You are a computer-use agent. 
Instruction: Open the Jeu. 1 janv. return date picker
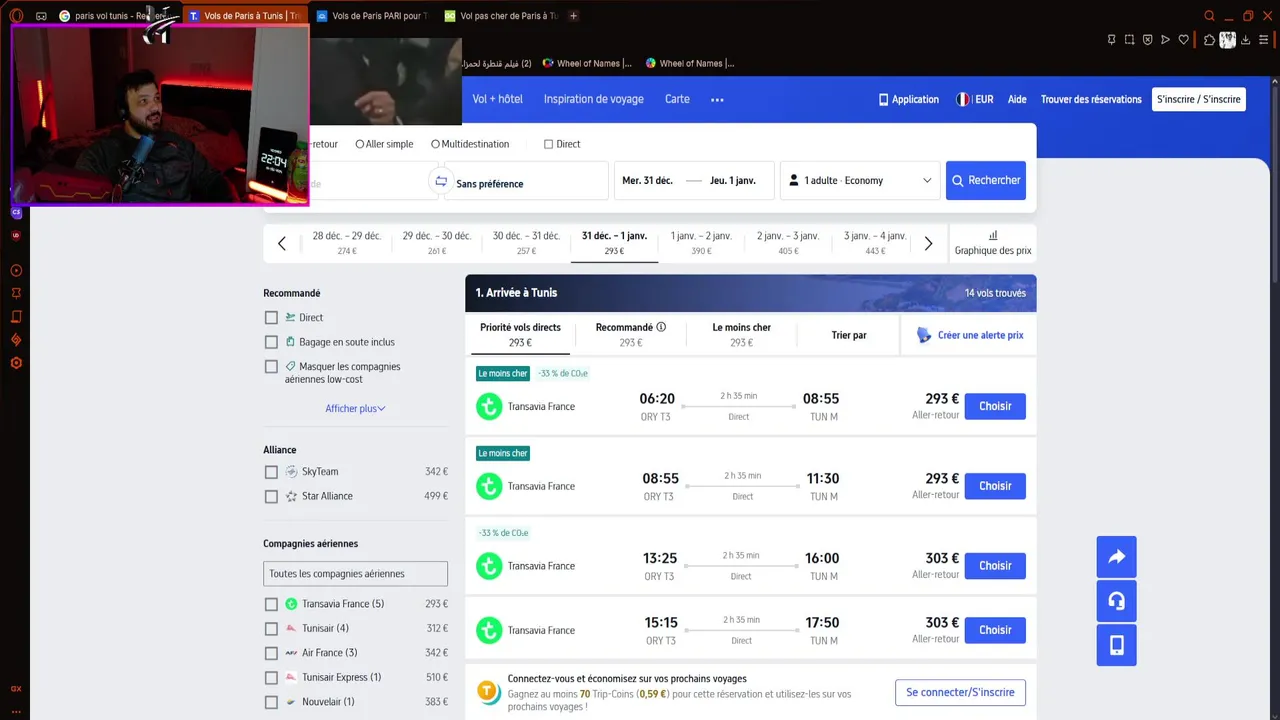click(733, 181)
